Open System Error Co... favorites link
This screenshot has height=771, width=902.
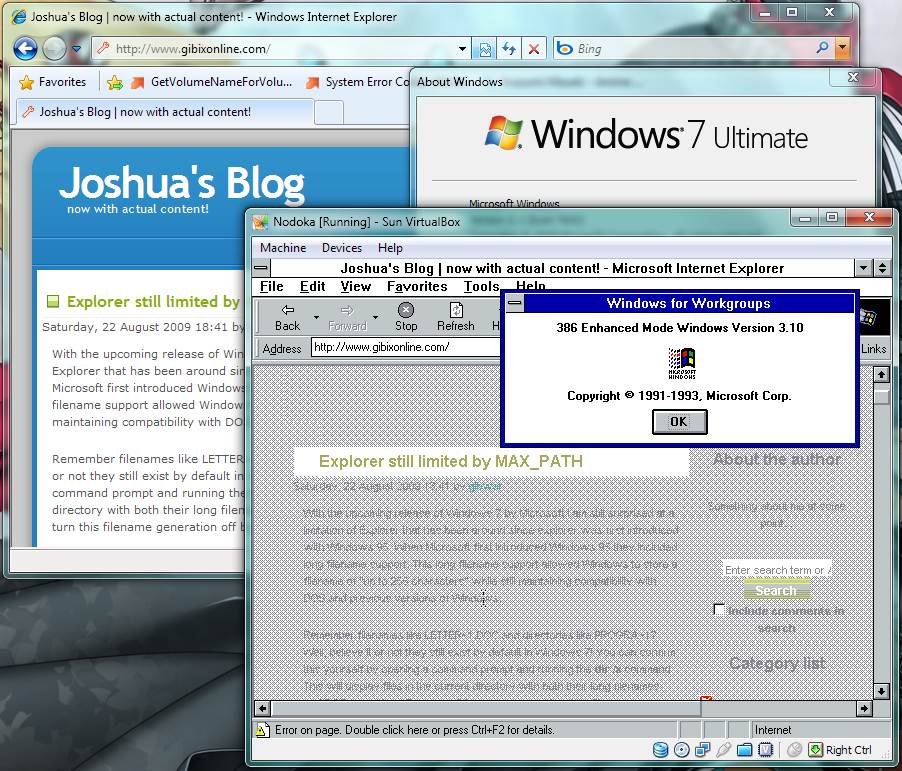(358, 82)
